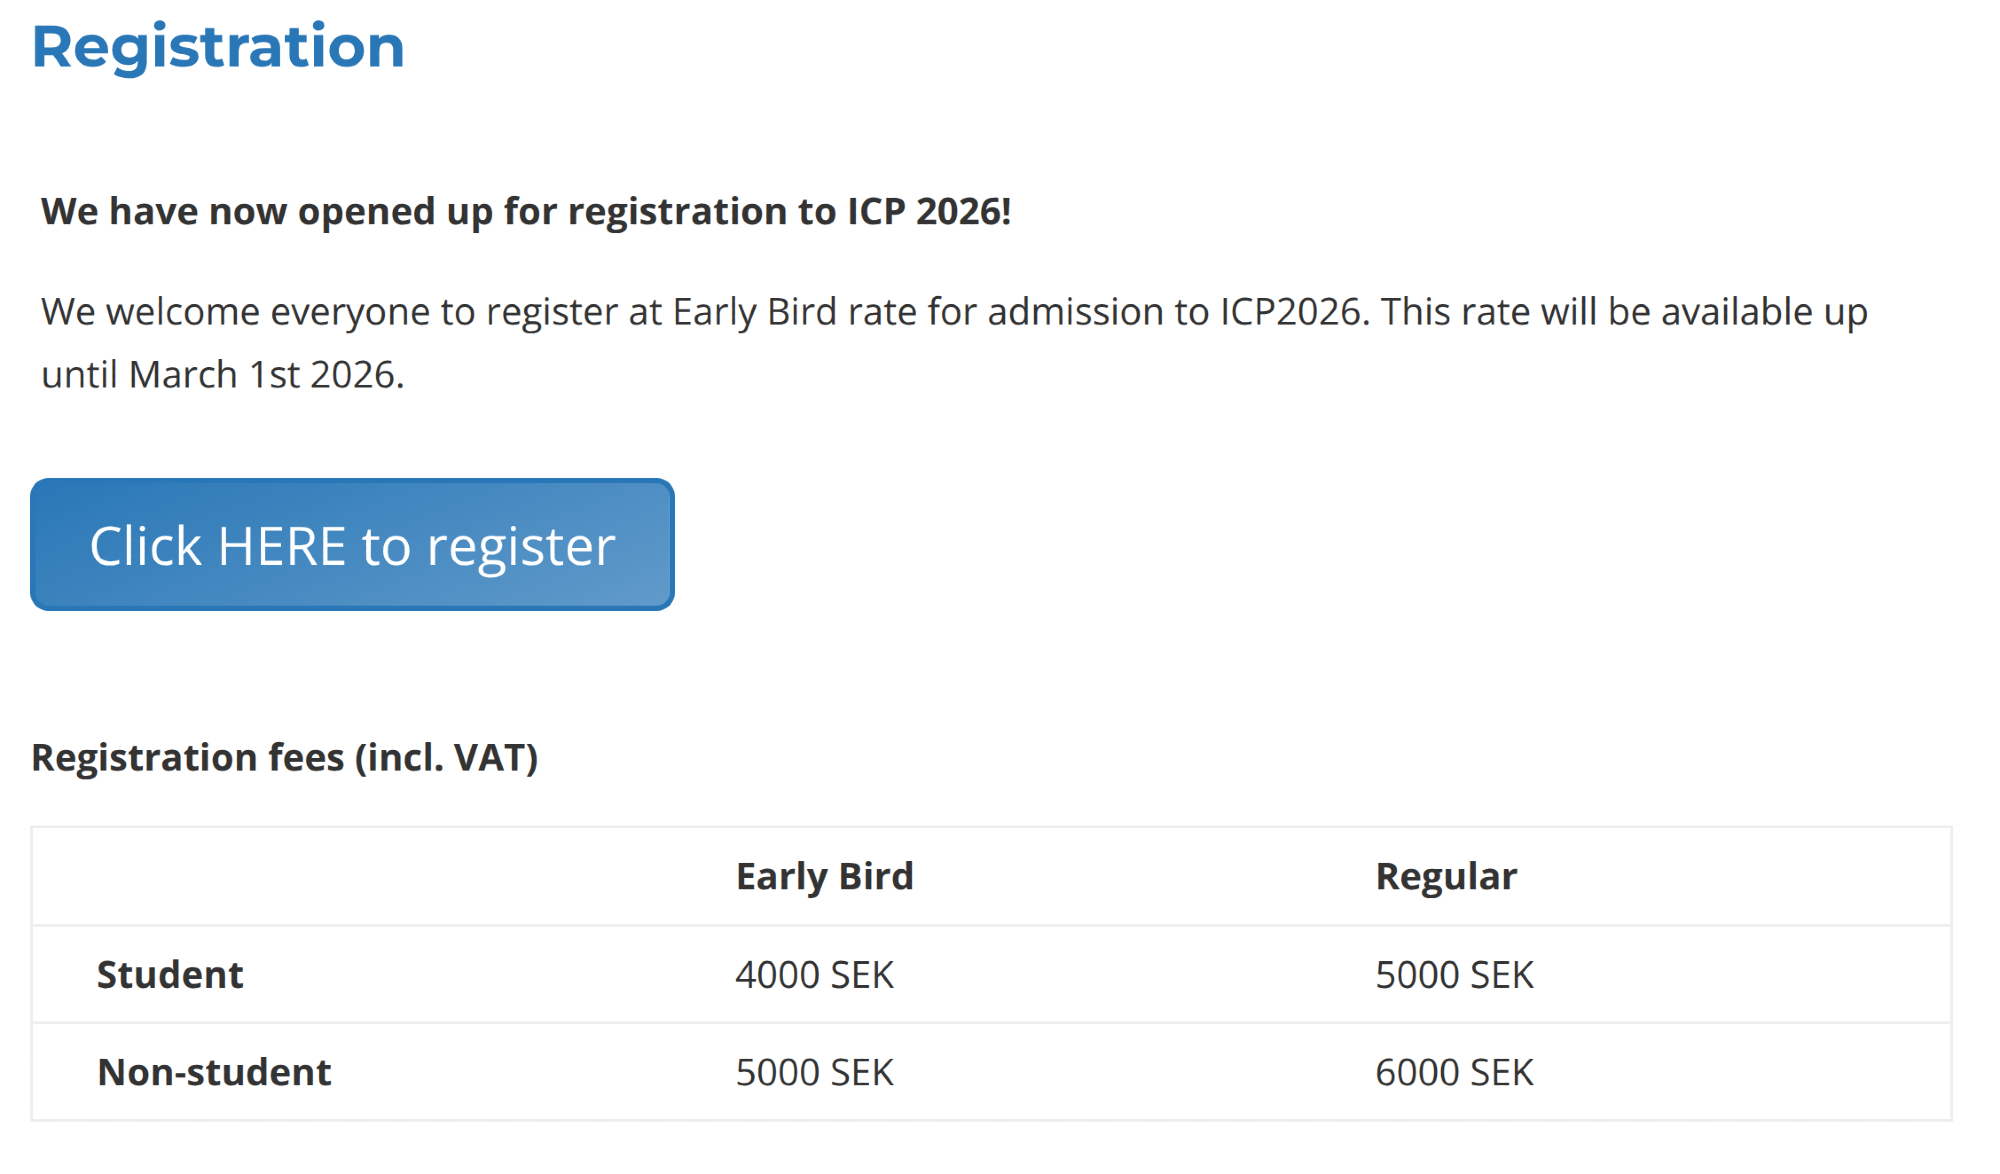Click the 'until March 1st 2026' text

pyautogui.click(x=222, y=375)
